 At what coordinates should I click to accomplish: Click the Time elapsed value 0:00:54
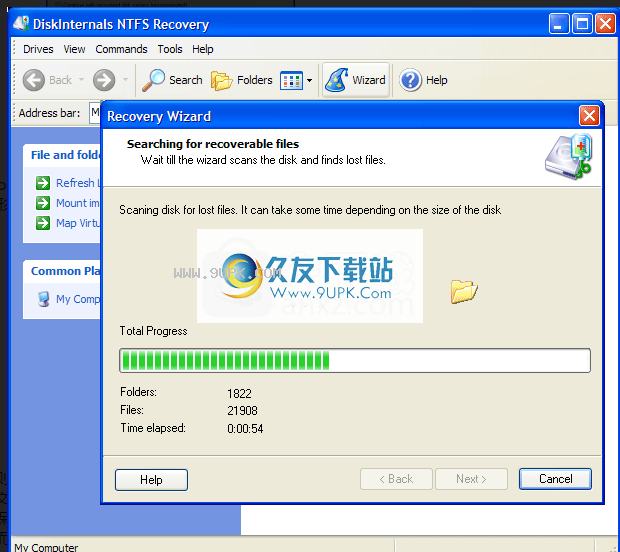(245, 429)
